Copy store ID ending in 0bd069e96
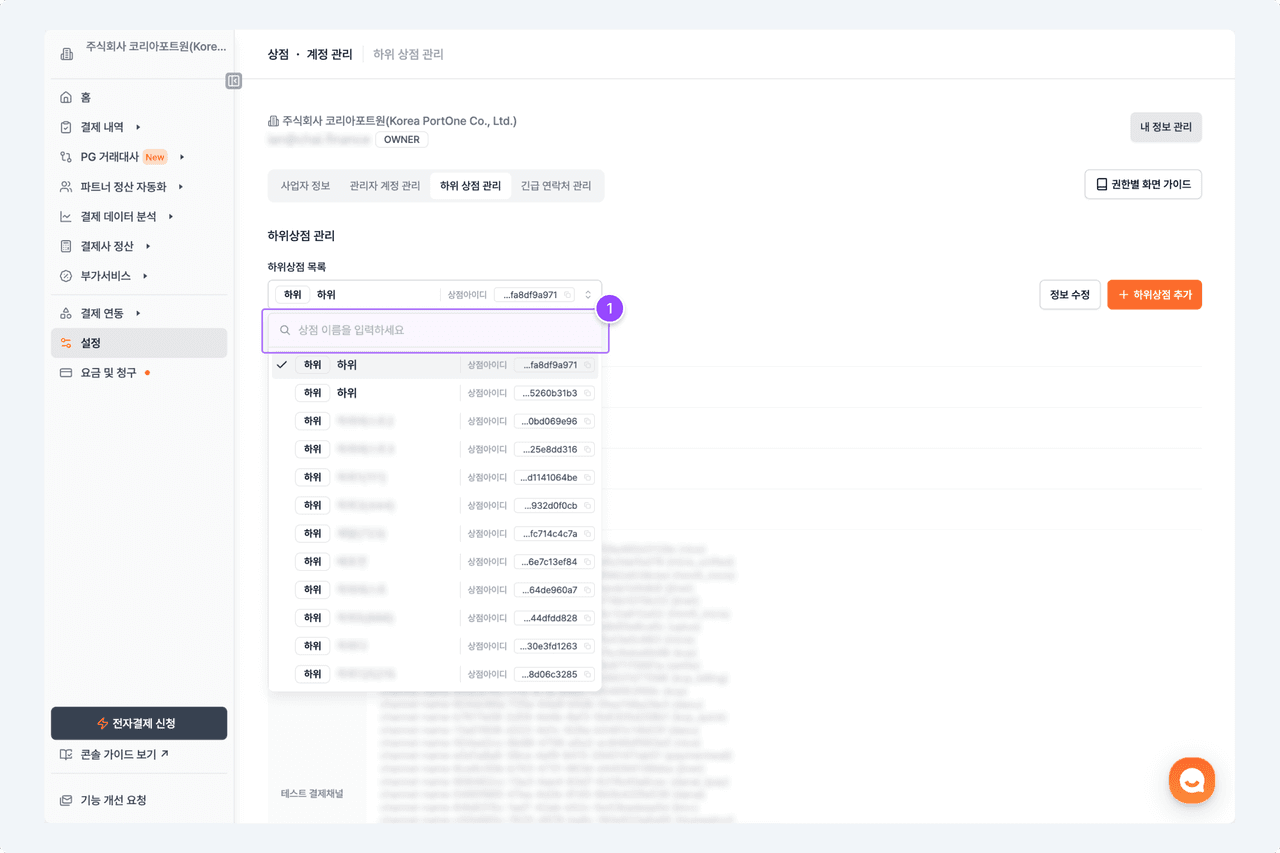 [x=588, y=421]
